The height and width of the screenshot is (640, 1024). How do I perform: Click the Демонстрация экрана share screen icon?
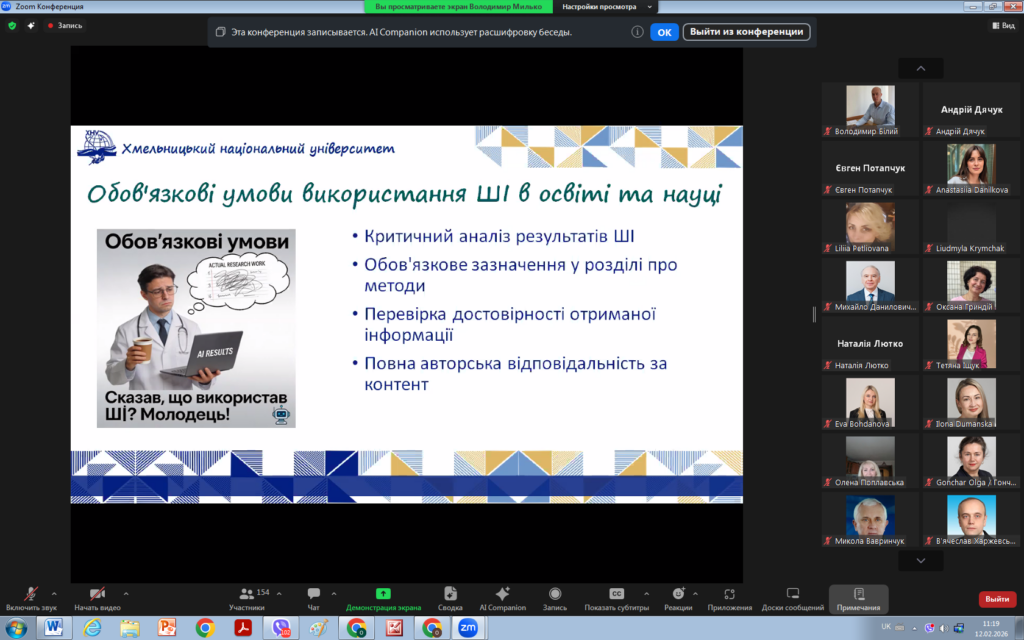click(383, 594)
